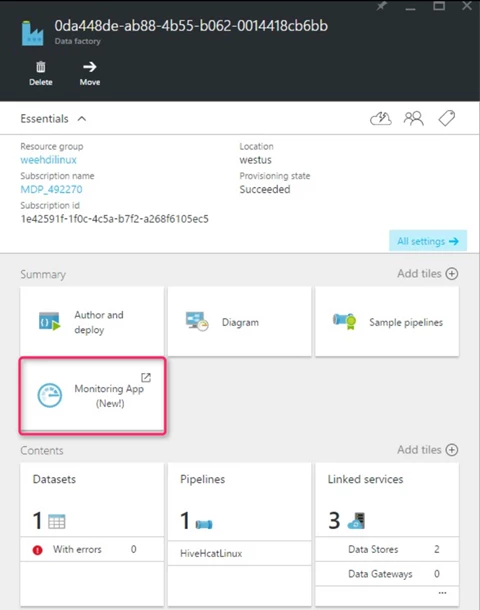
Task: Select the Data Stores row
Action: pyautogui.click(x=387, y=549)
